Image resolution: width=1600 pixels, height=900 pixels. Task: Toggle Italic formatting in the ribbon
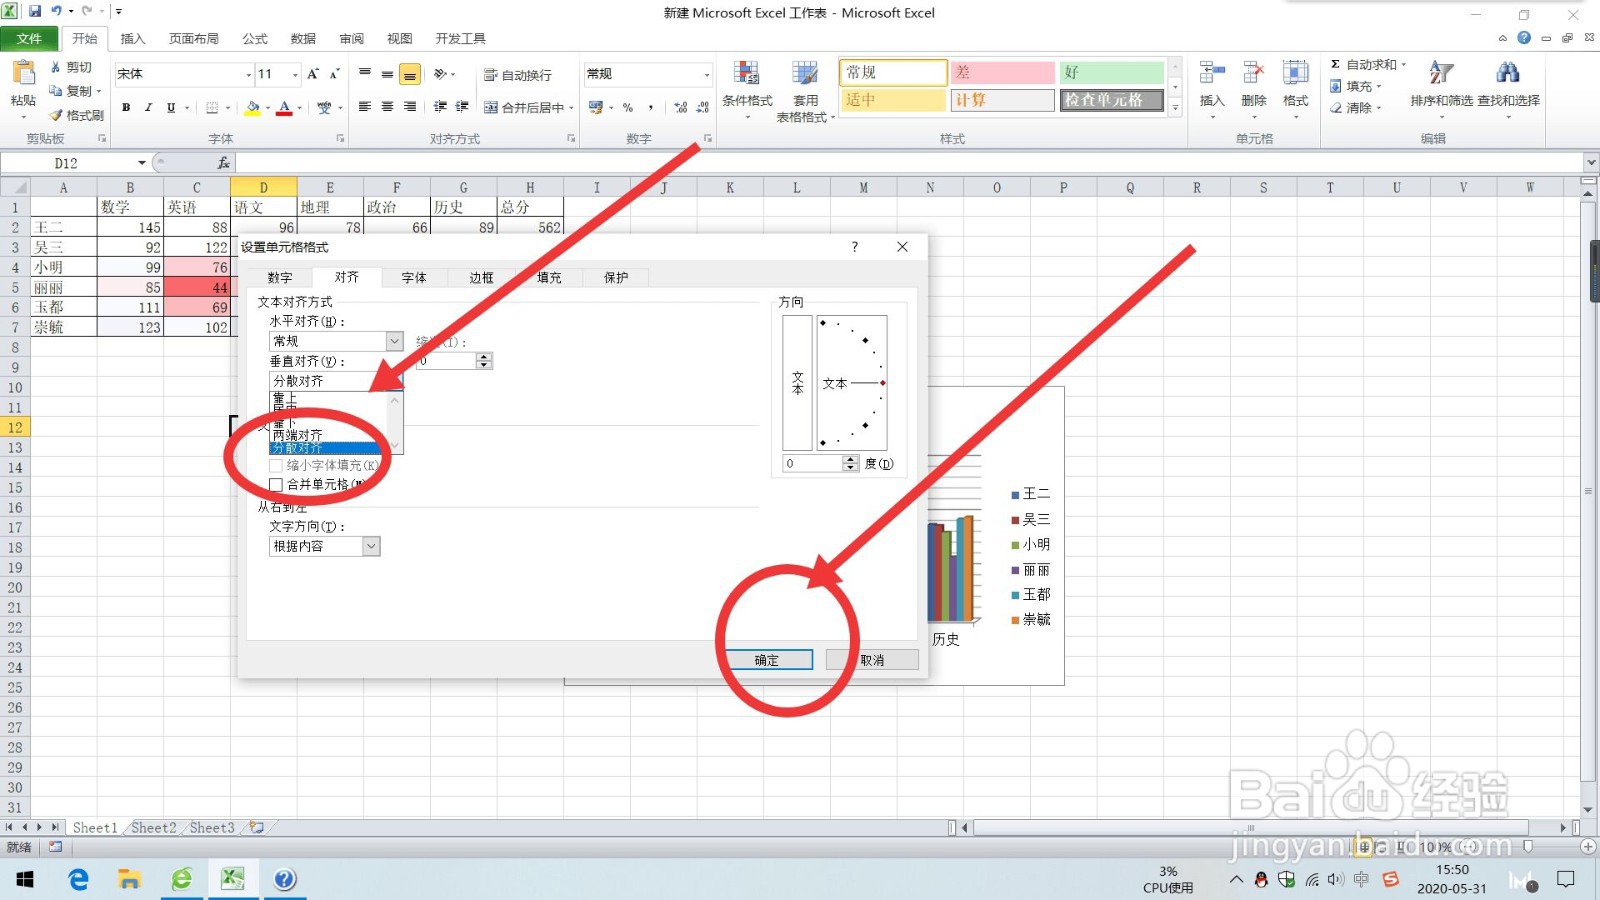[148, 107]
